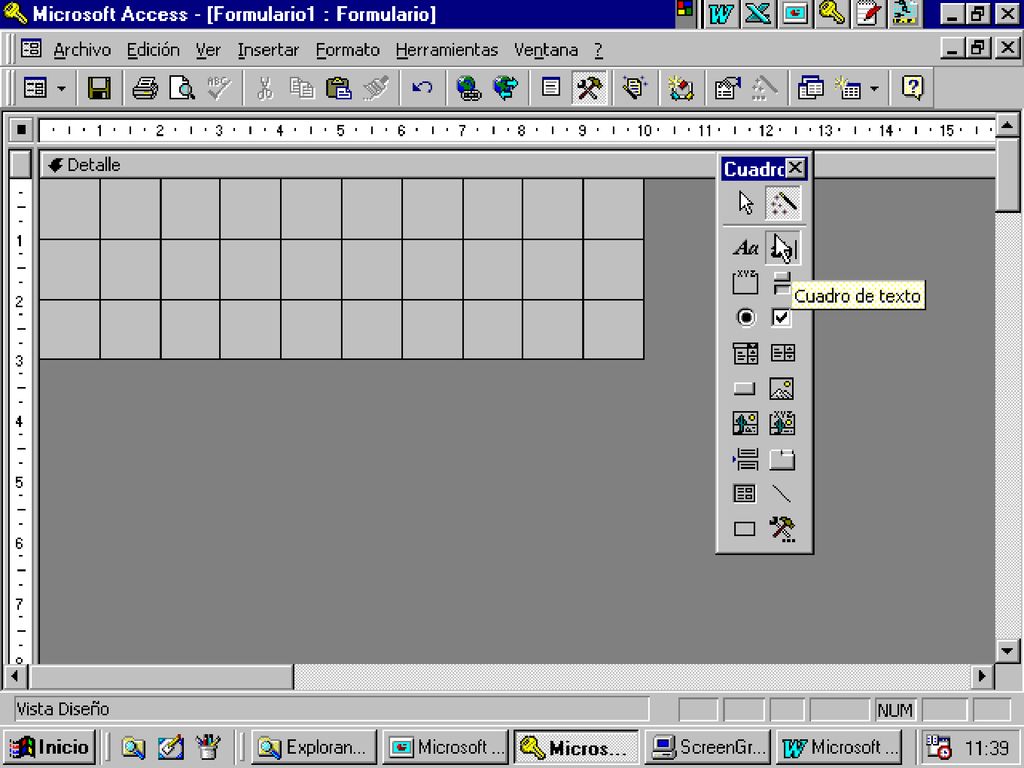This screenshot has height=768, width=1024.
Task: Toggle the Web toolbar icon
Action: [x=505, y=88]
